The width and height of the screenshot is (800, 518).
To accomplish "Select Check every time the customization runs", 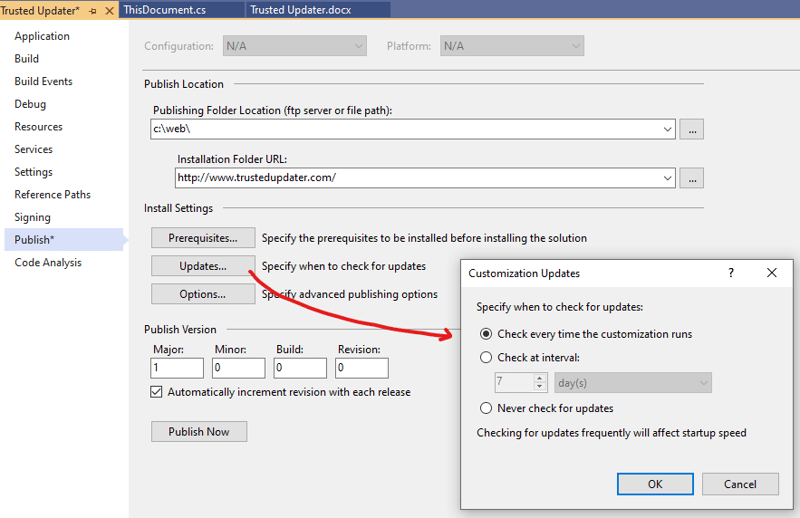I will coord(486,334).
